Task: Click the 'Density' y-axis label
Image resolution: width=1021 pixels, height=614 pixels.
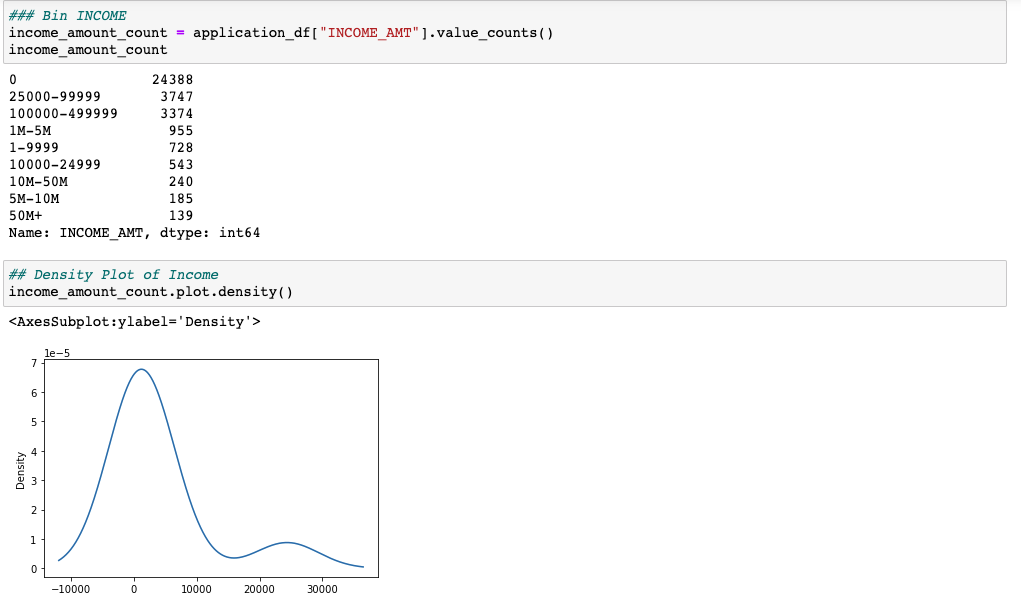Action: pyautogui.click(x=20, y=470)
